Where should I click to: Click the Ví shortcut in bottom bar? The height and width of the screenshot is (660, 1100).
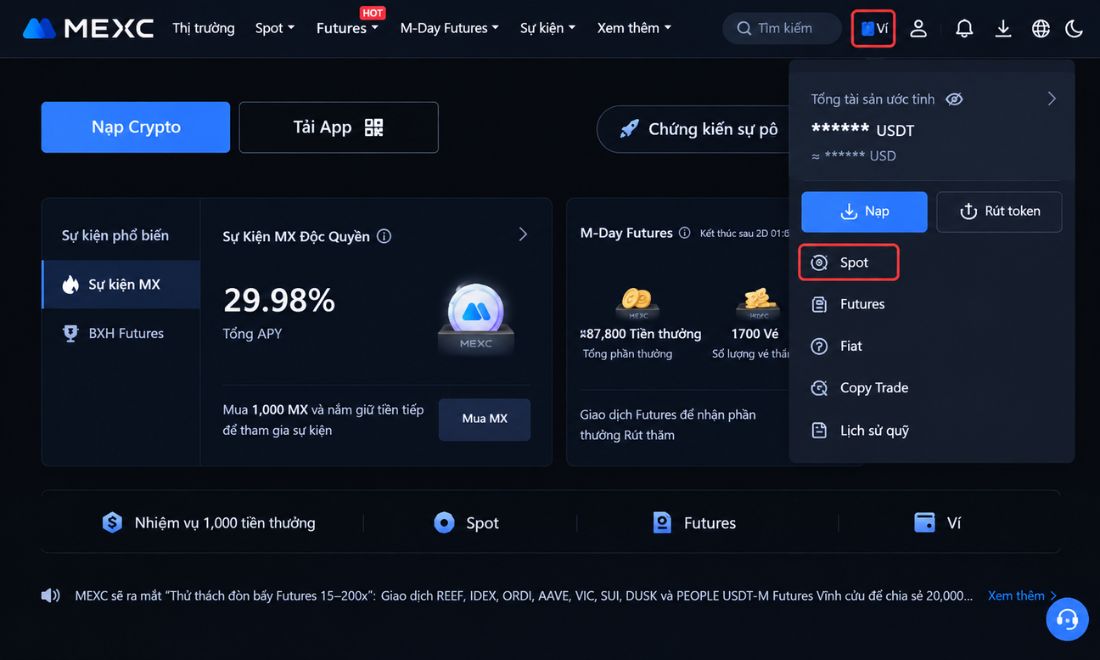(x=937, y=523)
